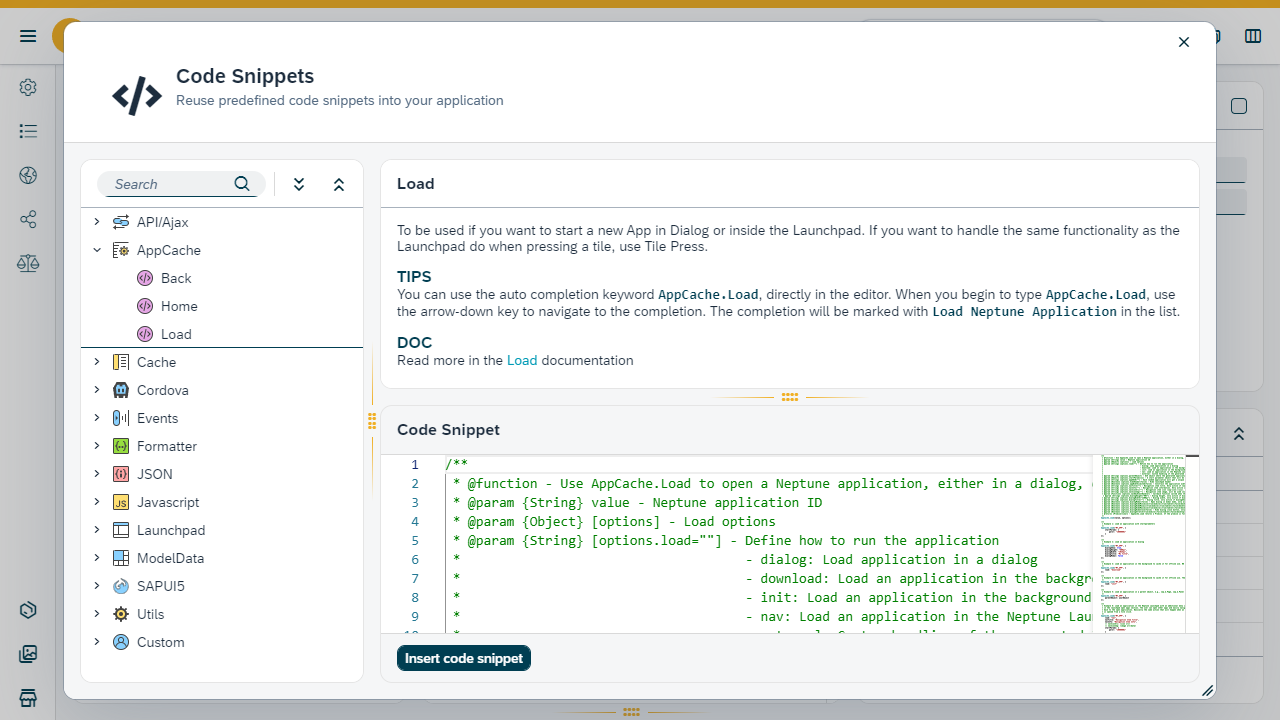Click the JSON category icon
1280x720 pixels.
tap(121, 474)
